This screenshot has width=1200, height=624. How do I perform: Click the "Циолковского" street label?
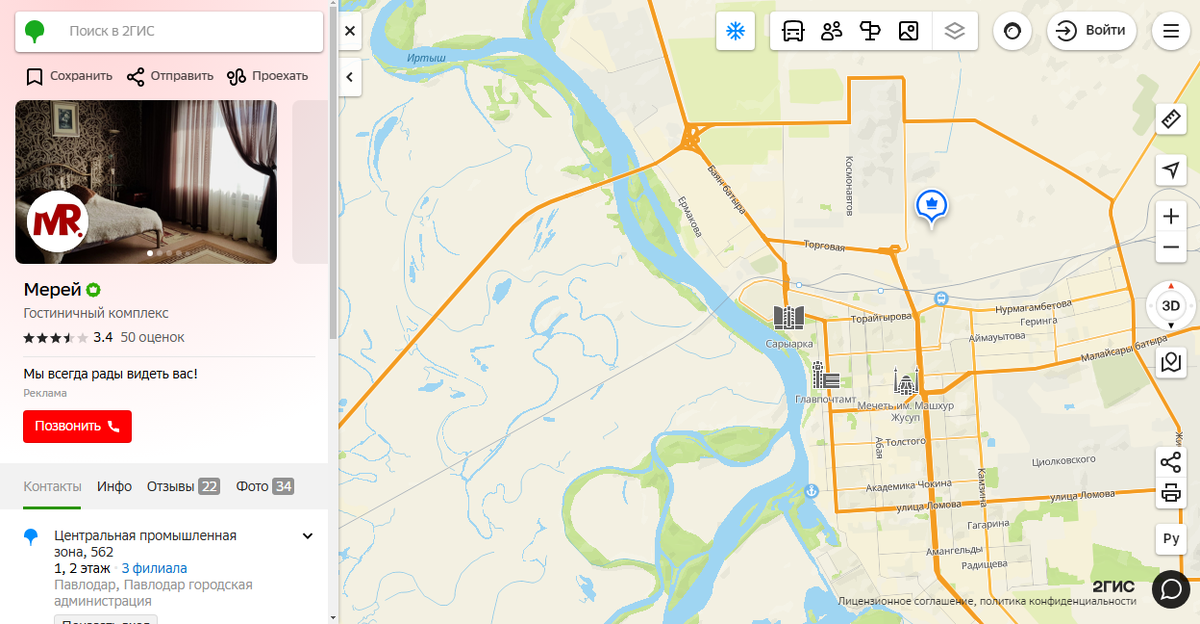[x=1066, y=461]
